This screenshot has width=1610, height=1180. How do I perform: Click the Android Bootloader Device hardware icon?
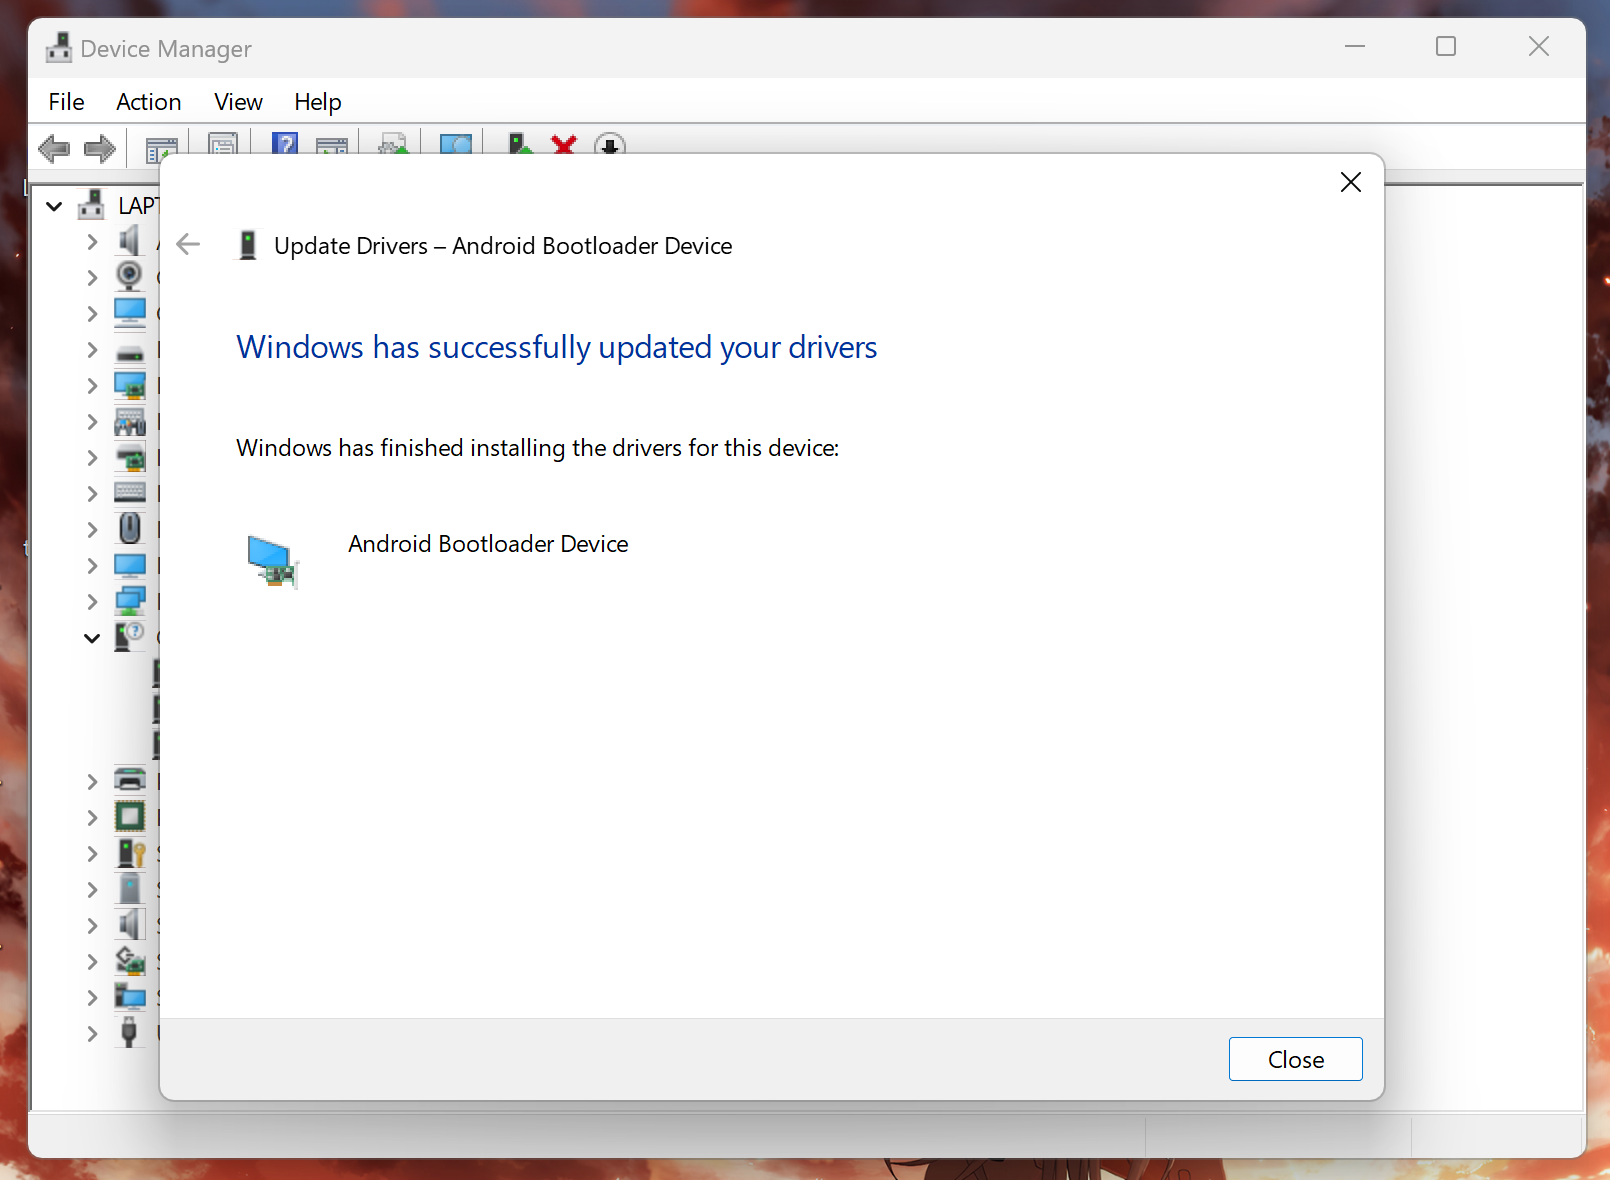click(272, 560)
